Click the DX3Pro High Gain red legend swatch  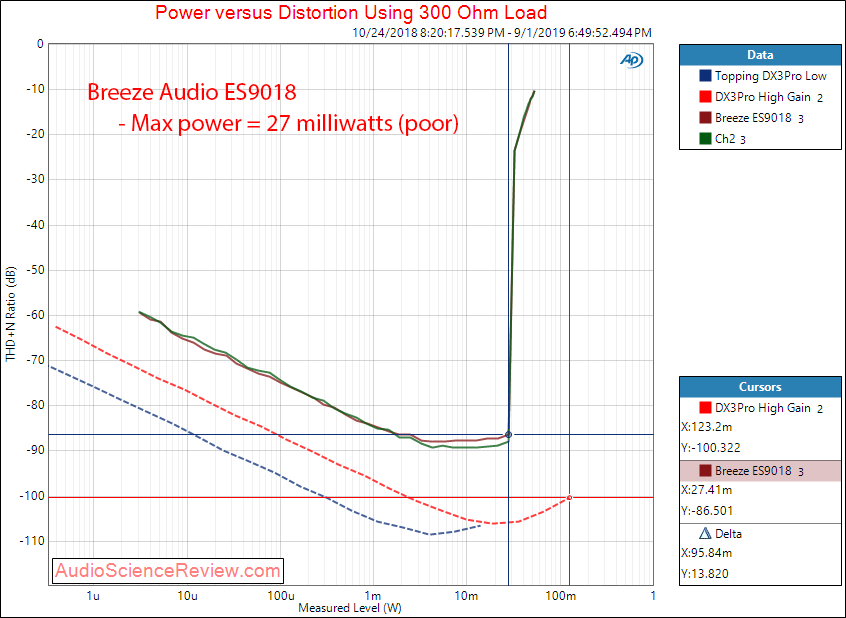coord(705,97)
